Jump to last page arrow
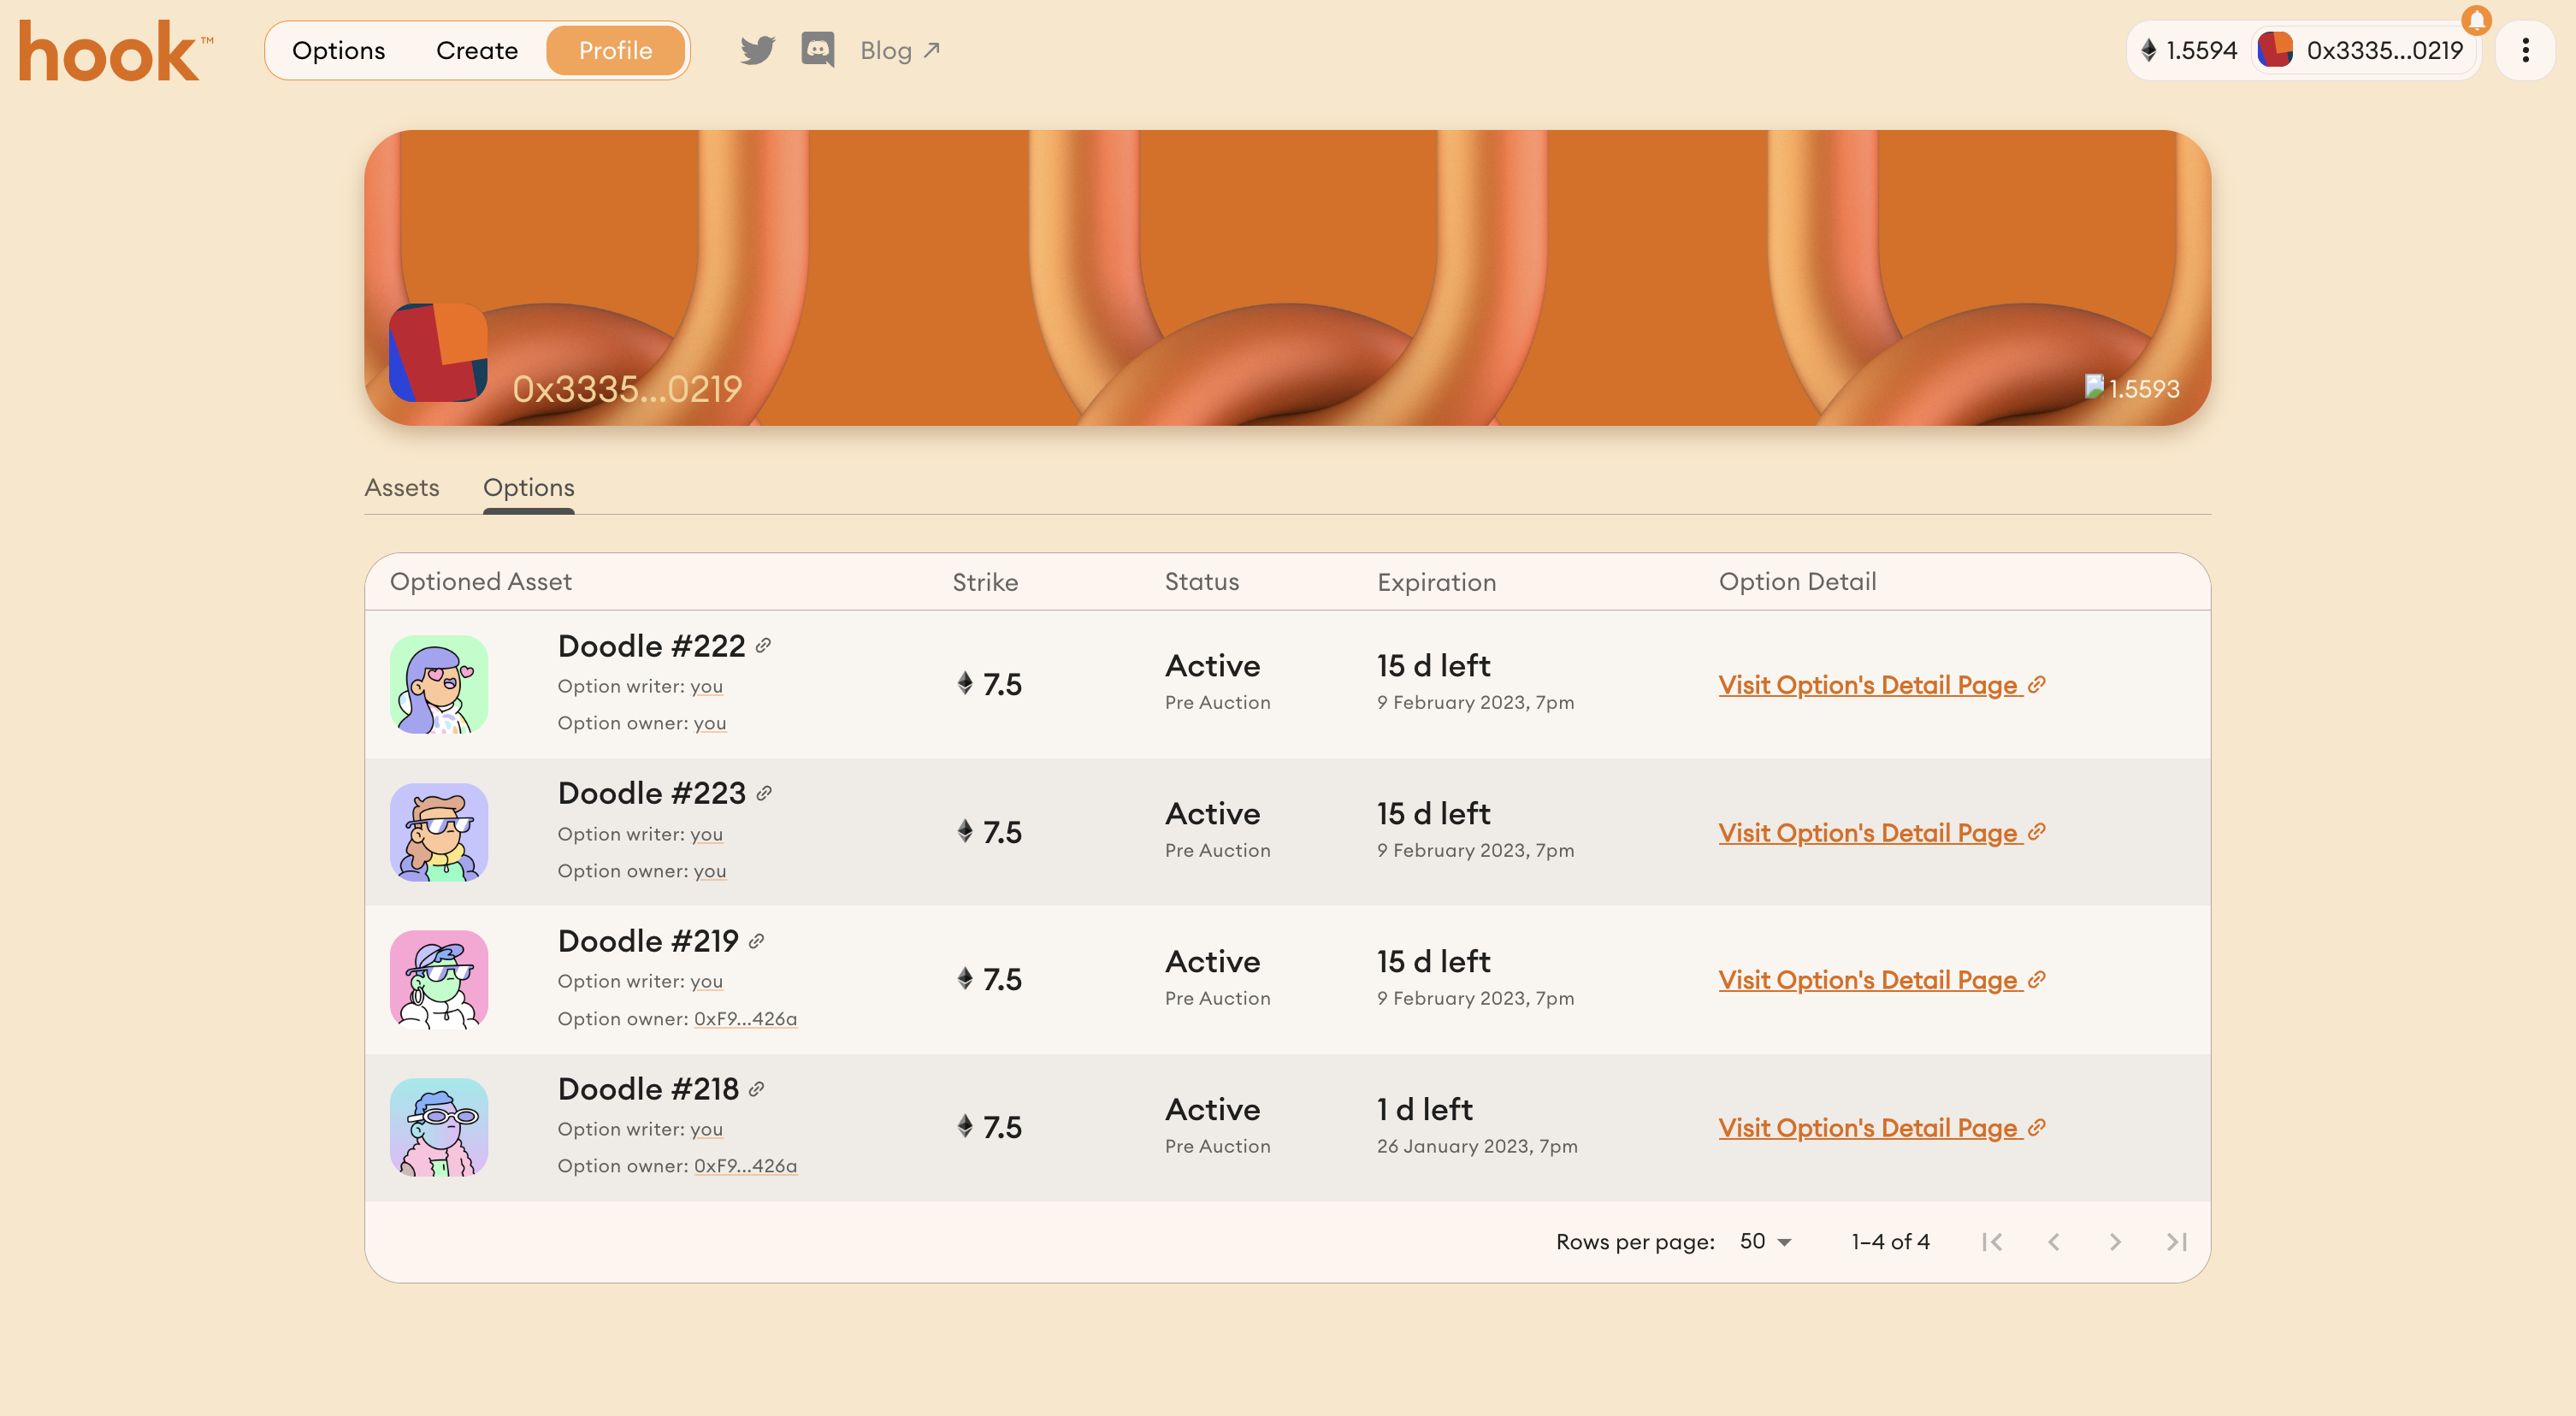The image size is (2576, 1416). coord(2176,1242)
